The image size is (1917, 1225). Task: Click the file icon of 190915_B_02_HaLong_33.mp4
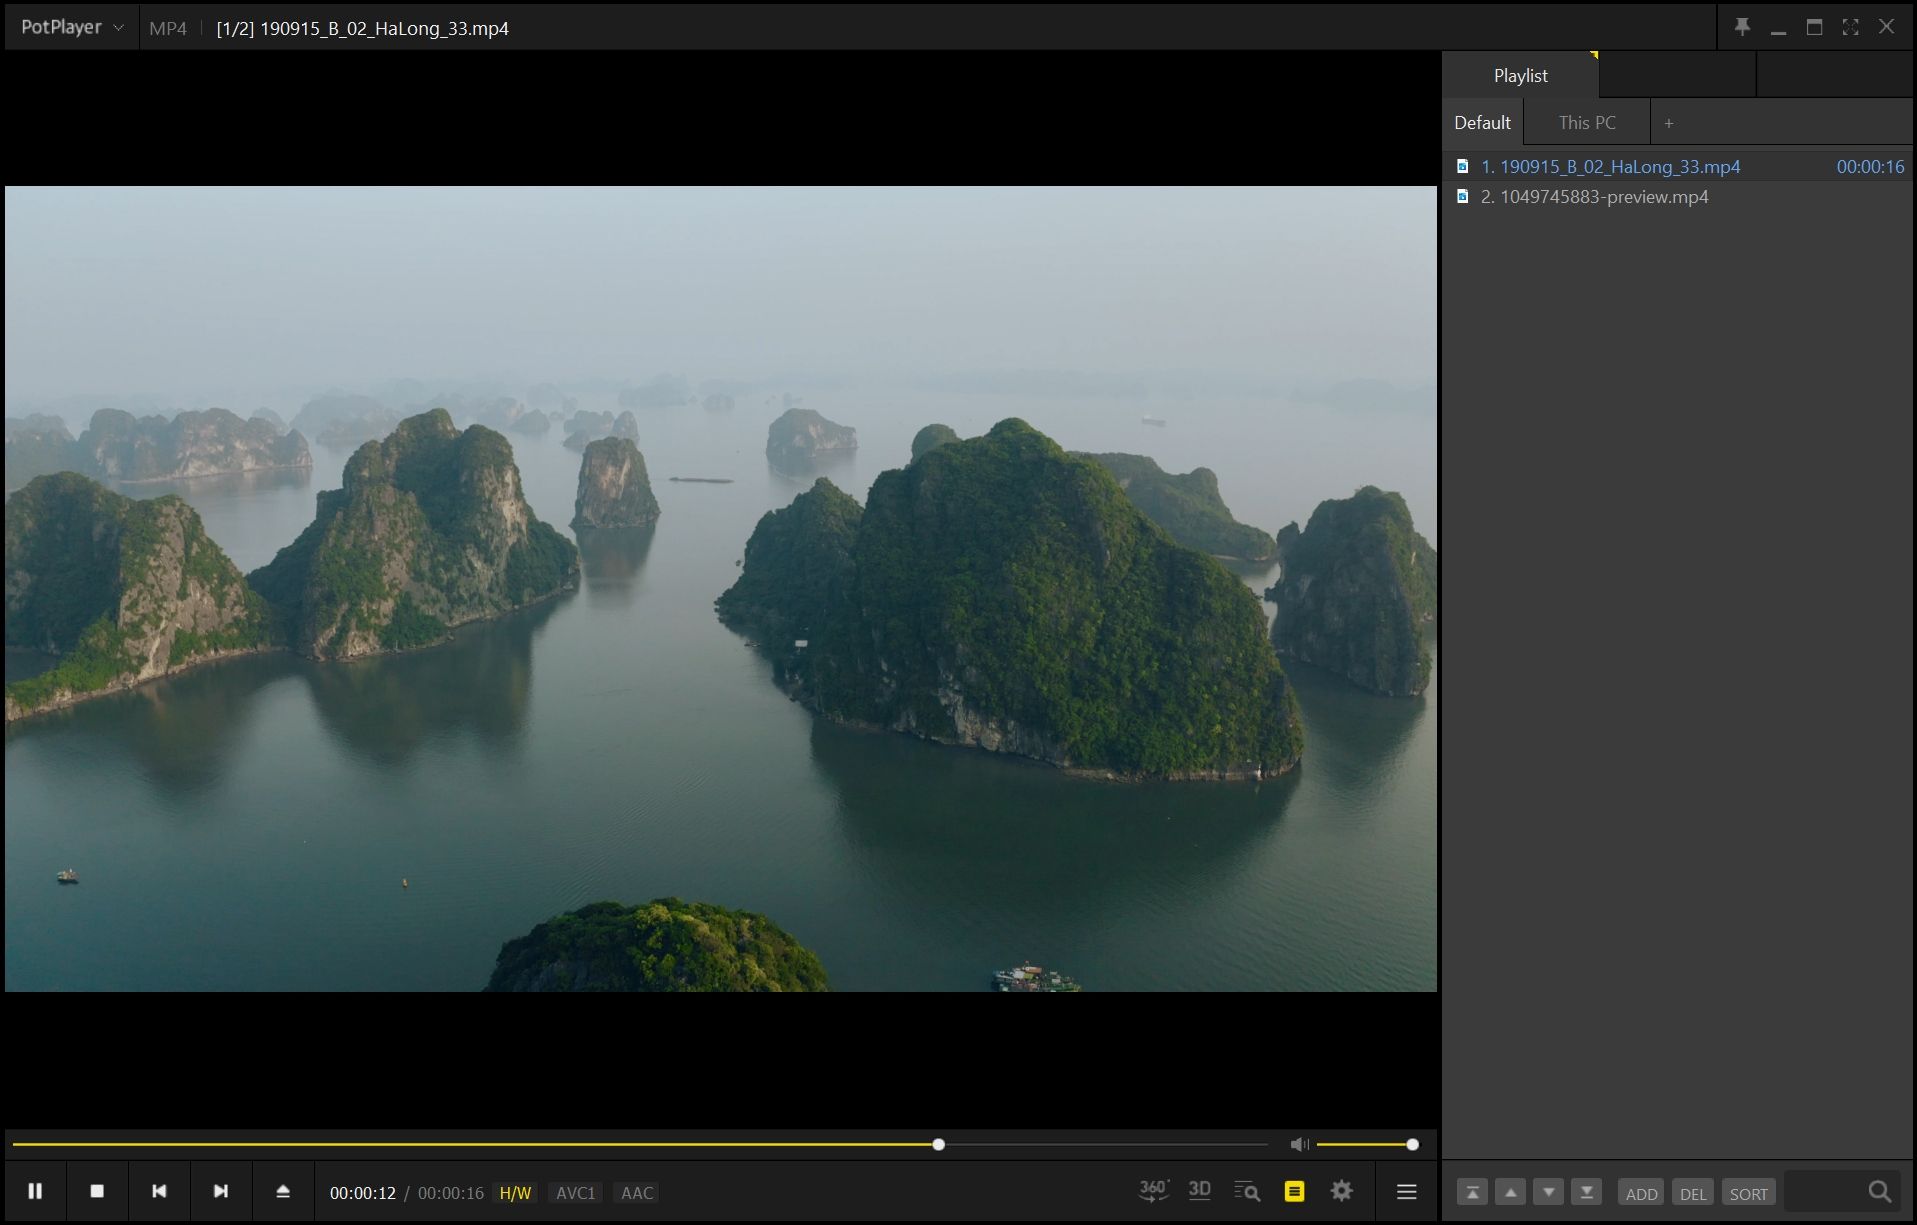[1463, 167]
